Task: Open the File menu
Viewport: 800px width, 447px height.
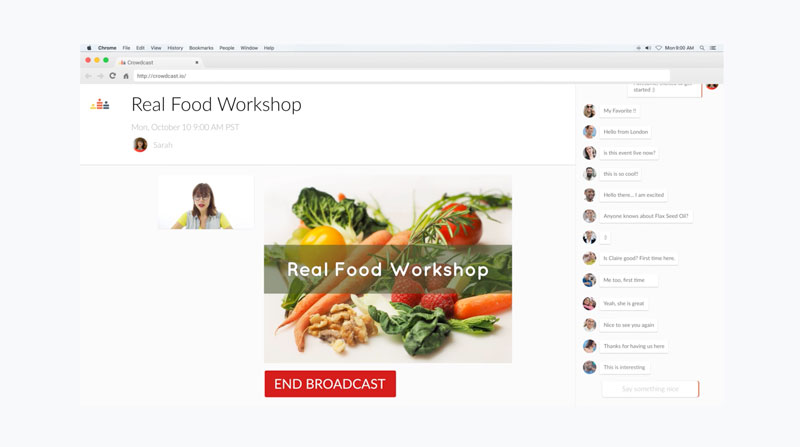Action: tap(126, 48)
